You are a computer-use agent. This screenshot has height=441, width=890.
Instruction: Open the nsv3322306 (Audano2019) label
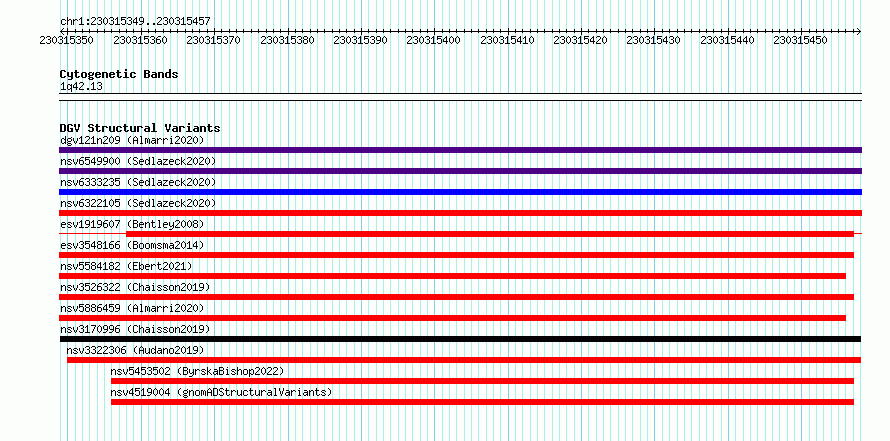point(135,350)
